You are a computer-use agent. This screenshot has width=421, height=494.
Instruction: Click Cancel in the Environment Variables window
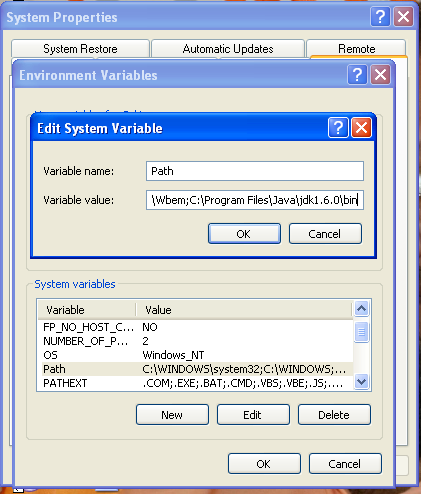tap(345, 464)
